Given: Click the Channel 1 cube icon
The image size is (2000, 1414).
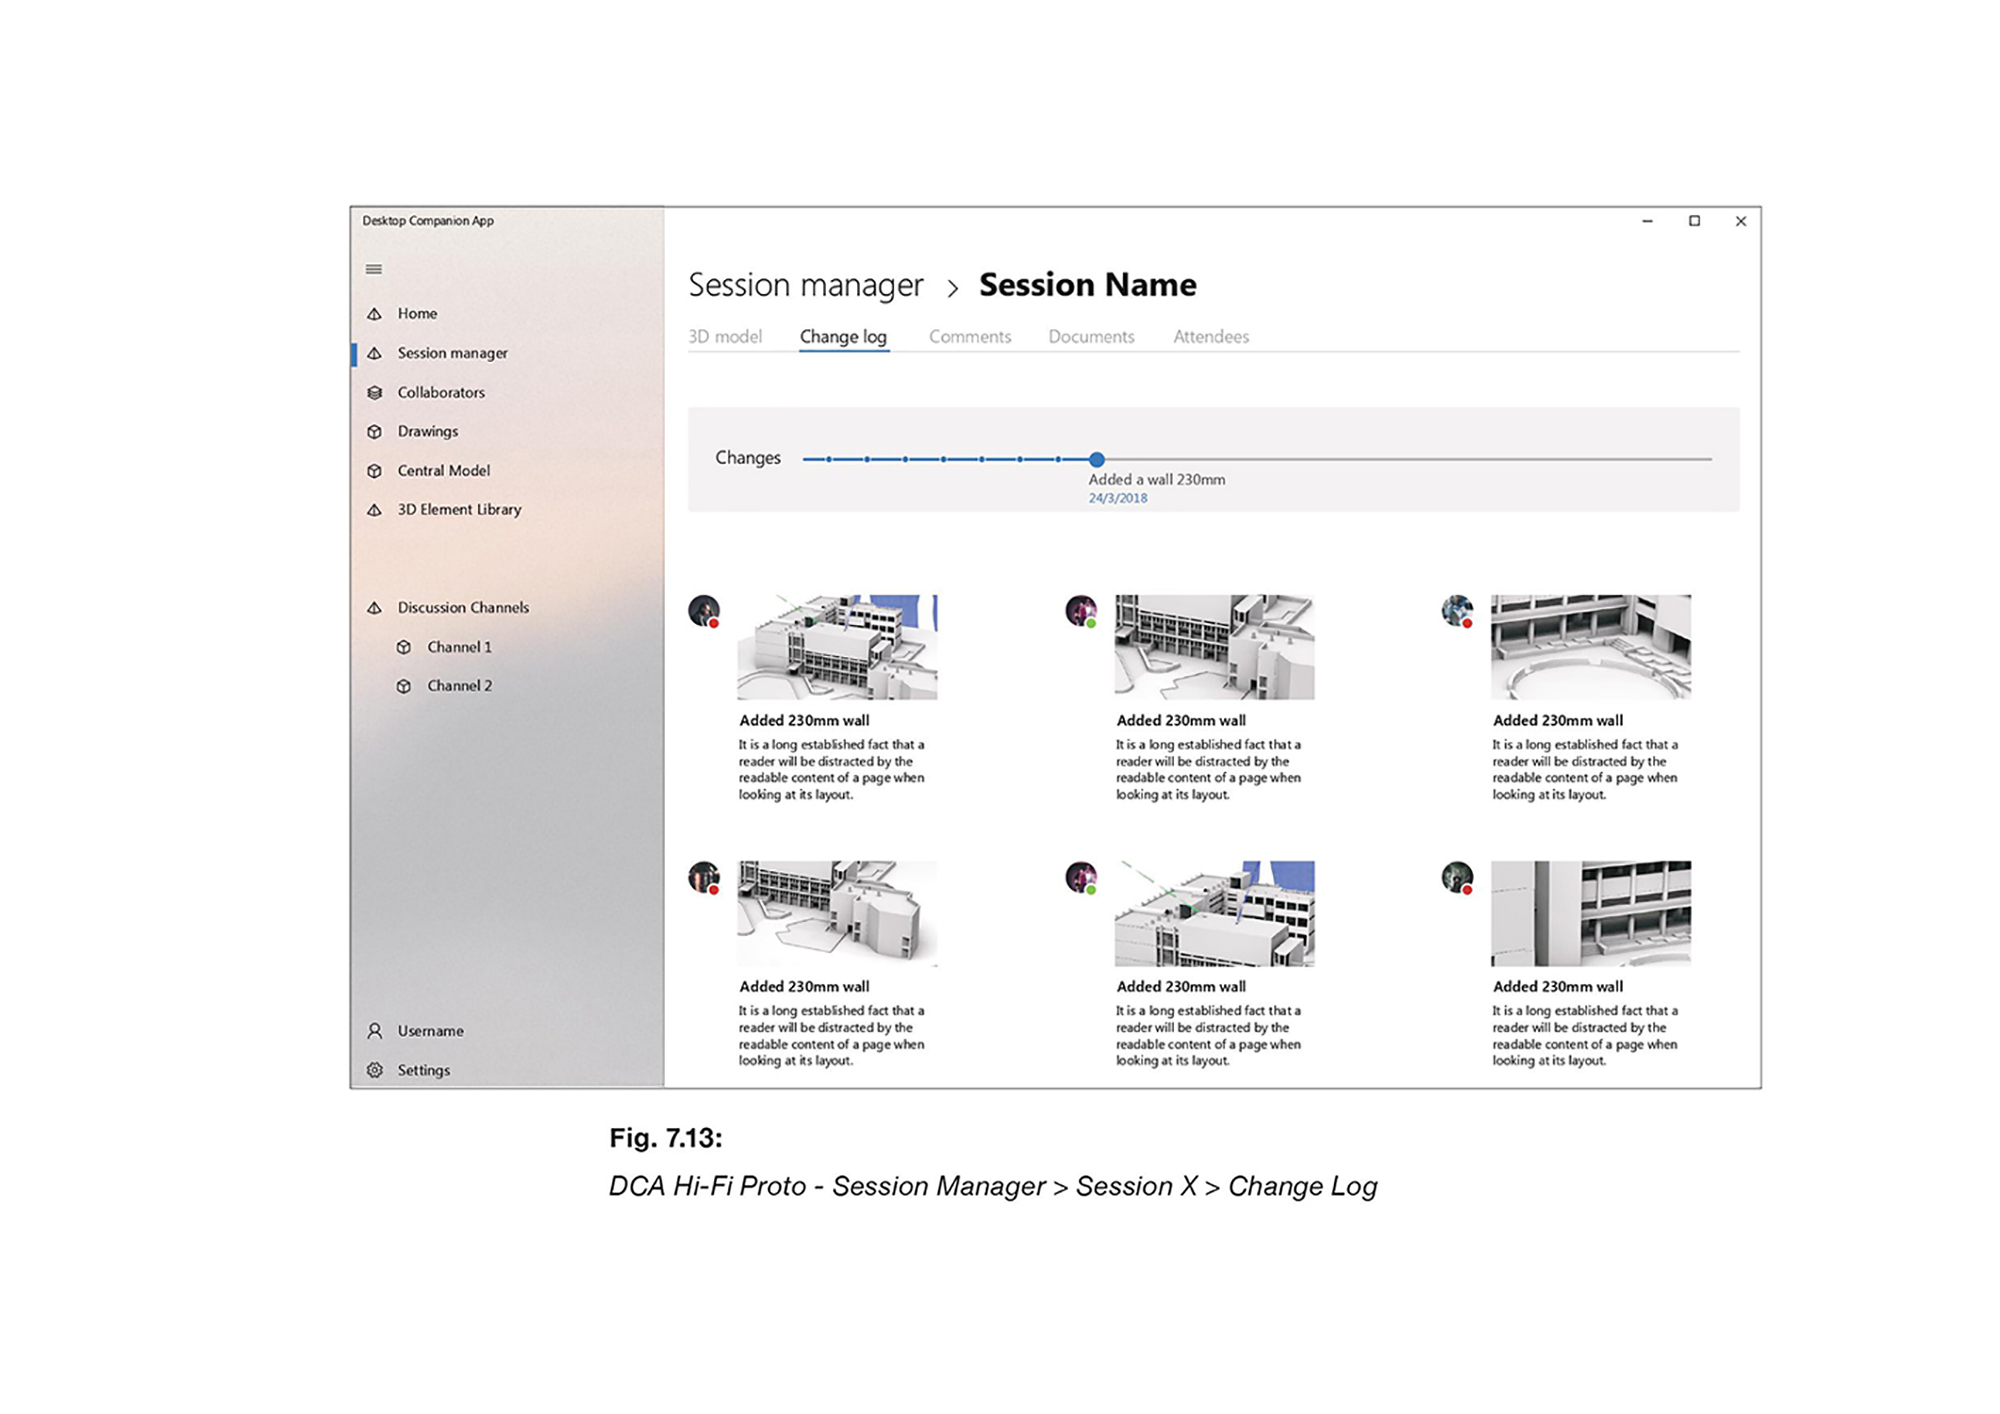Looking at the screenshot, I should (x=404, y=647).
